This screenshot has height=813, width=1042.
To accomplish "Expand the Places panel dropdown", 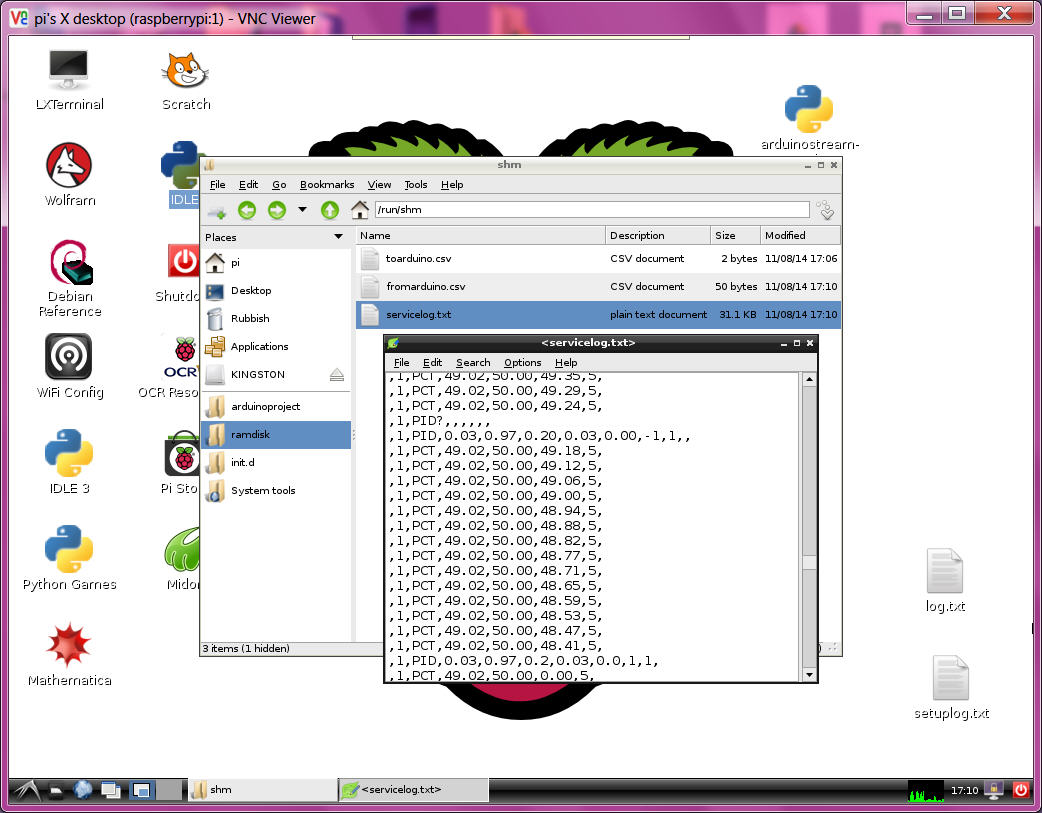I will [338, 237].
